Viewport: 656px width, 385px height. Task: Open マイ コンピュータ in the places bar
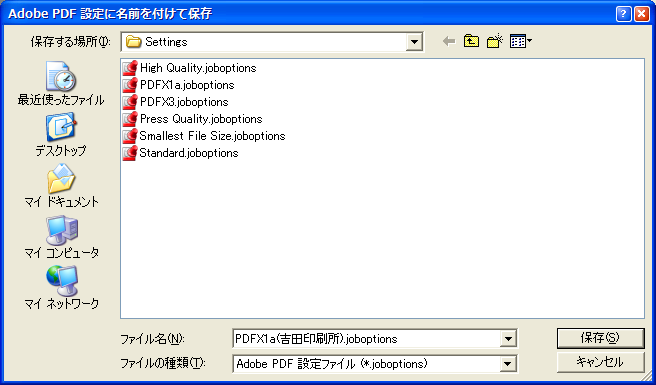click(x=61, y=236)
